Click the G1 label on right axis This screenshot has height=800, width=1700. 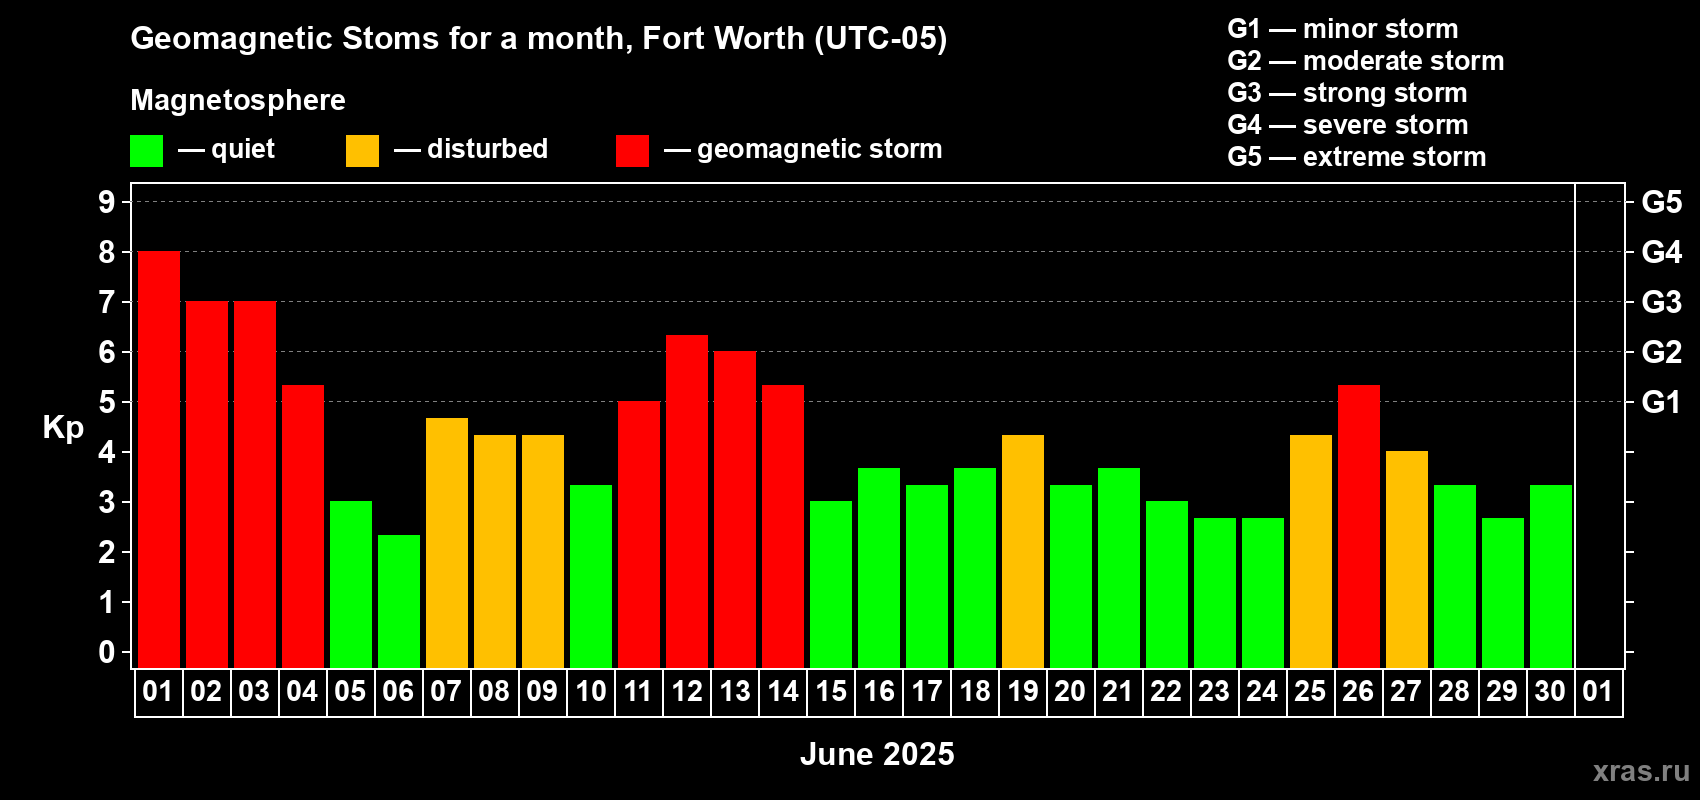1661,402
